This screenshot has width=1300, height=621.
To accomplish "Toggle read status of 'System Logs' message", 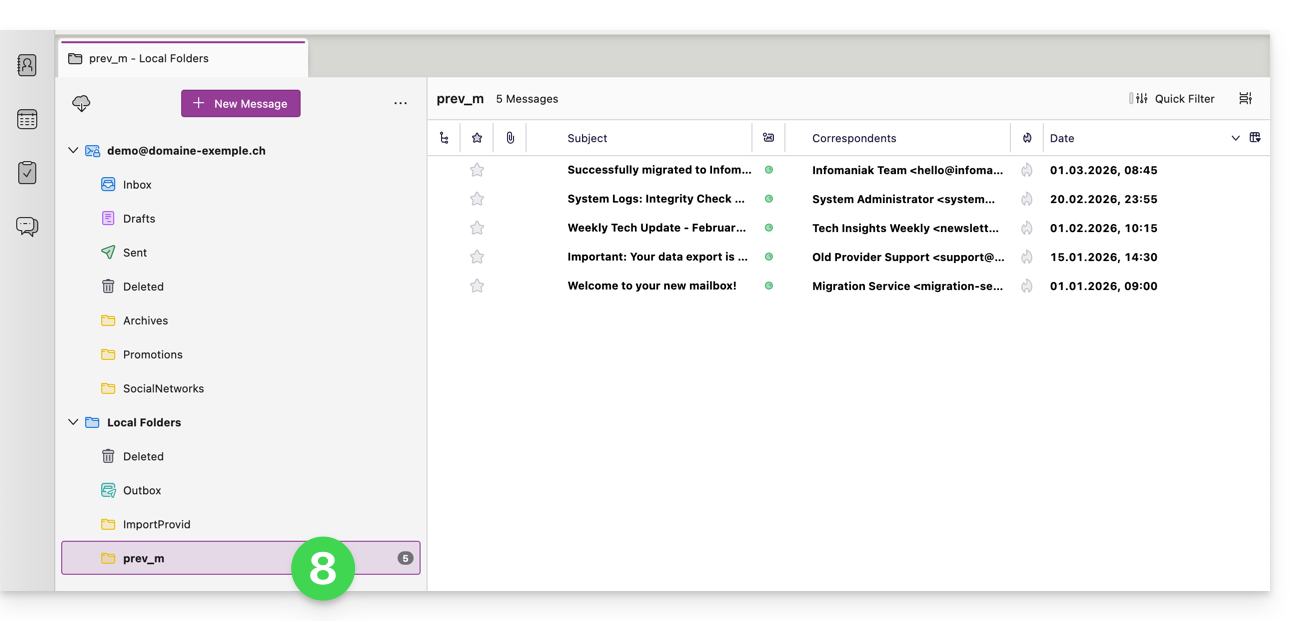I will (769, 199).
